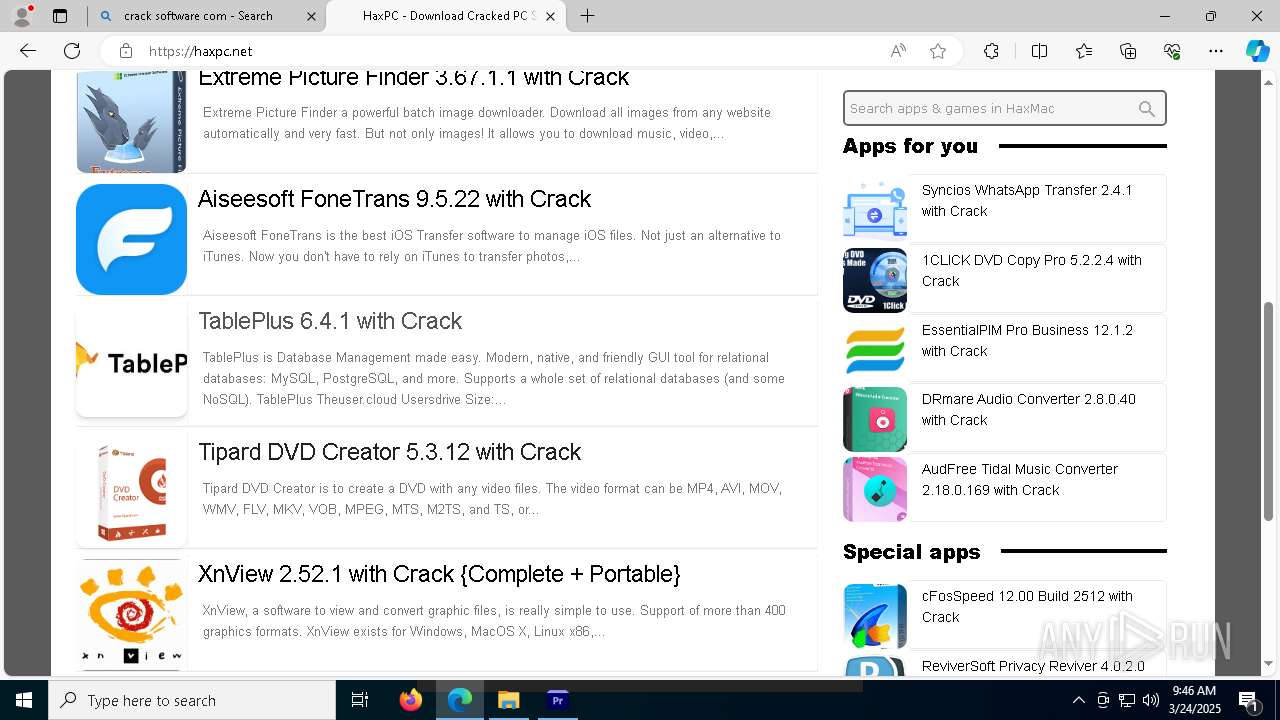Click the page vertical scrollbar thumb
1280x720 pixels.
pyautogui.click(x=1269, y=410)
